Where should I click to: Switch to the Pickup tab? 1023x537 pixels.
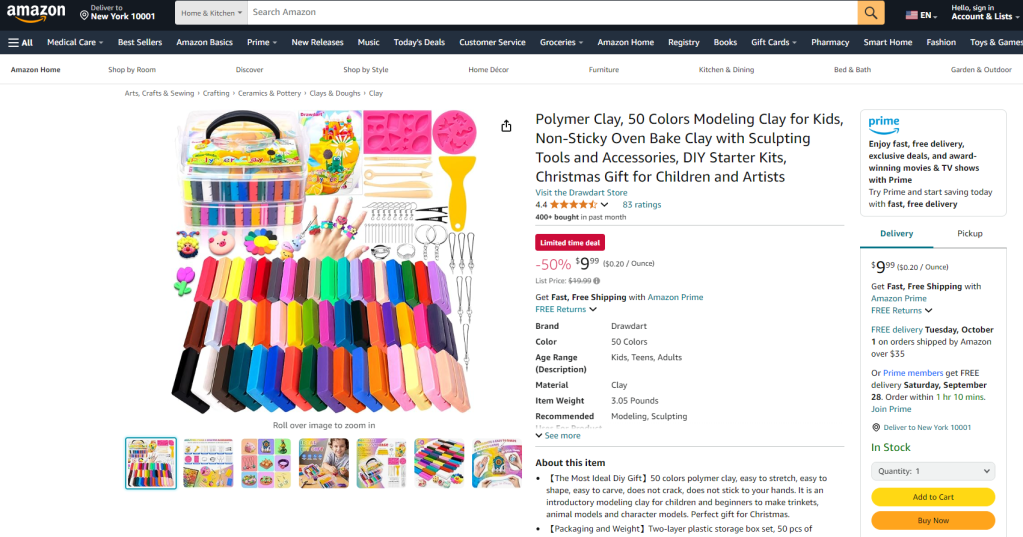tap(969, 233)
